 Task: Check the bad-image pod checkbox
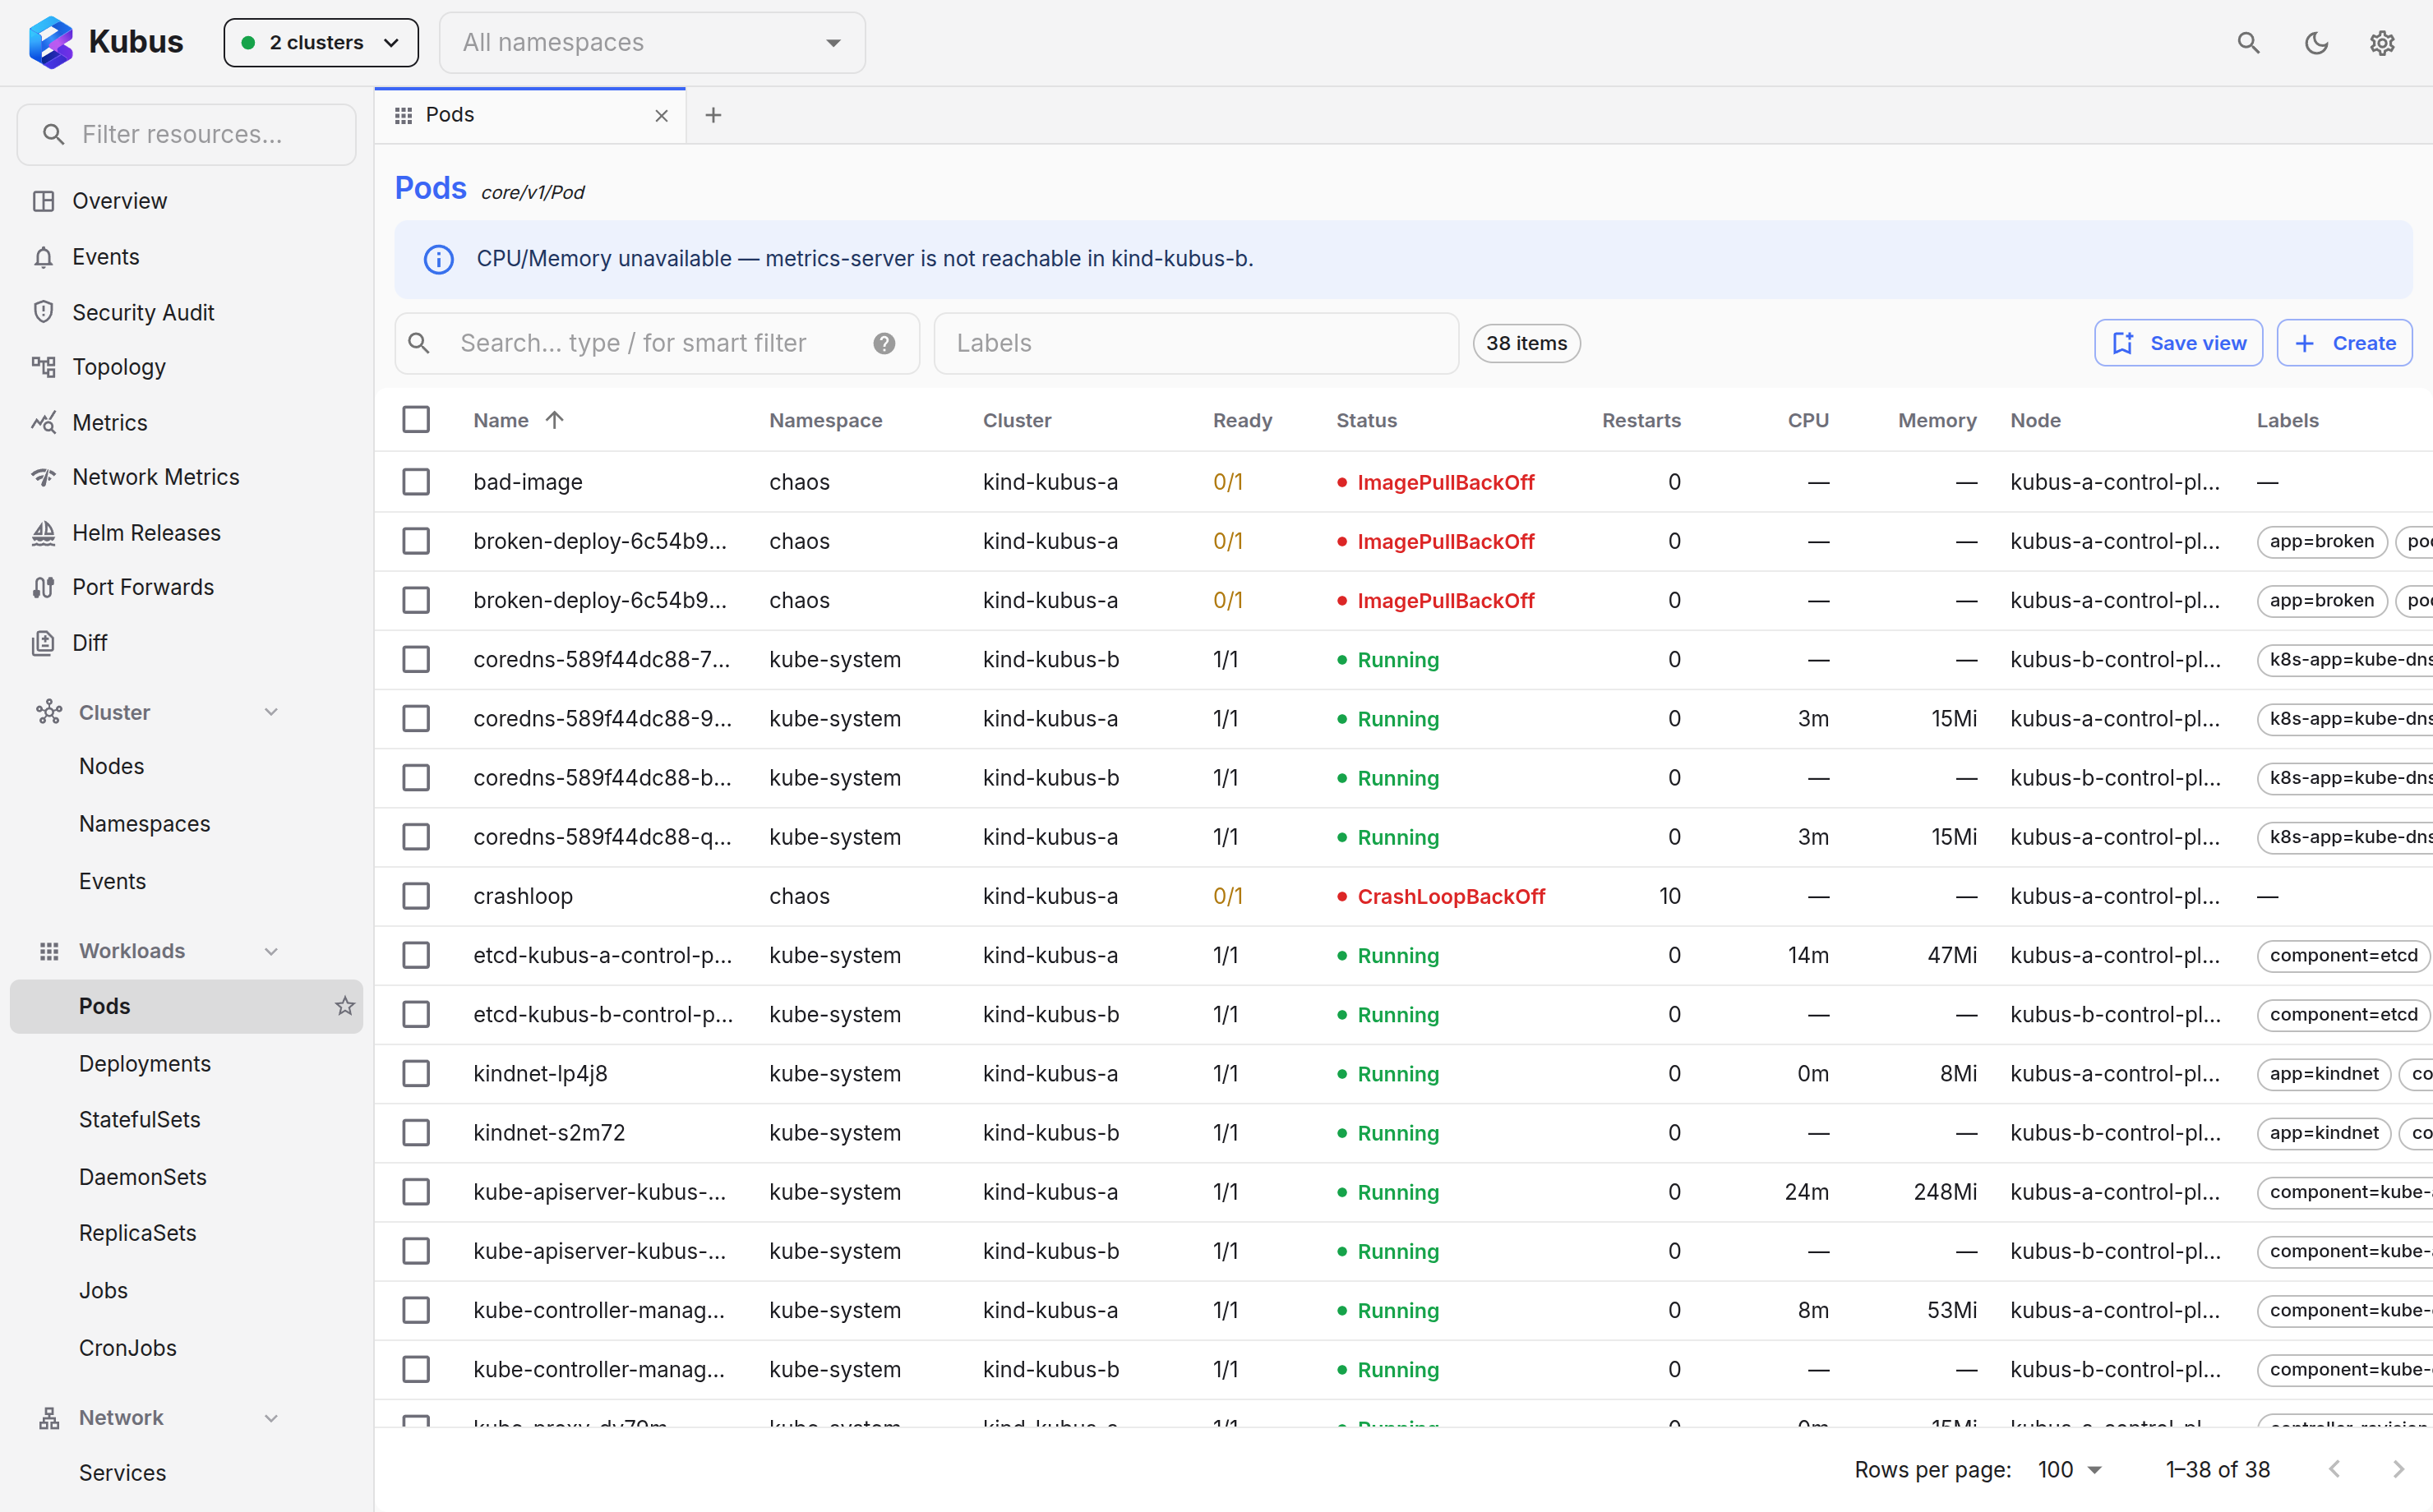click(x=416, y=482)
